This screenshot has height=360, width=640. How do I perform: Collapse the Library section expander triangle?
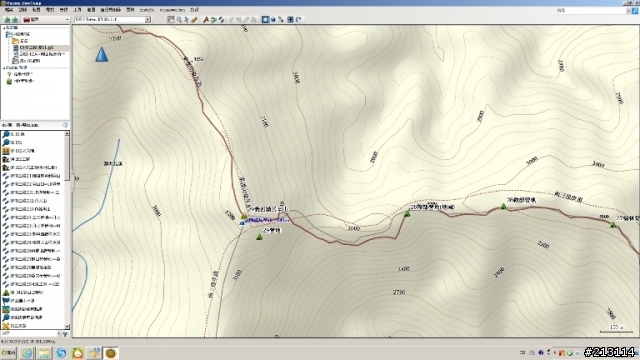(x=4, y=28)
